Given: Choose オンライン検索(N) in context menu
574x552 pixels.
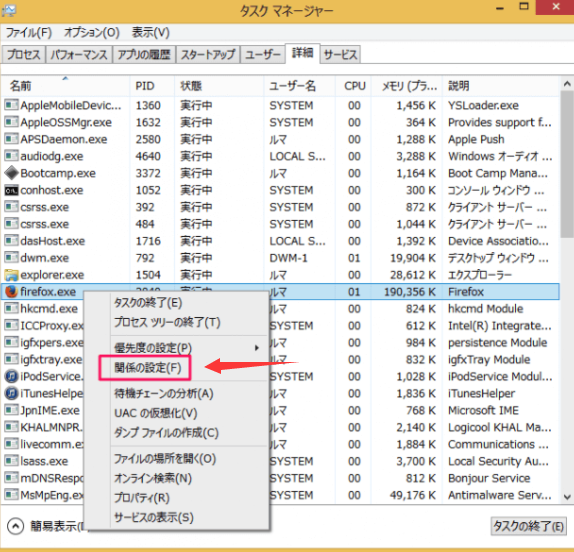Looking at the screenshot, I should (189, 478).
